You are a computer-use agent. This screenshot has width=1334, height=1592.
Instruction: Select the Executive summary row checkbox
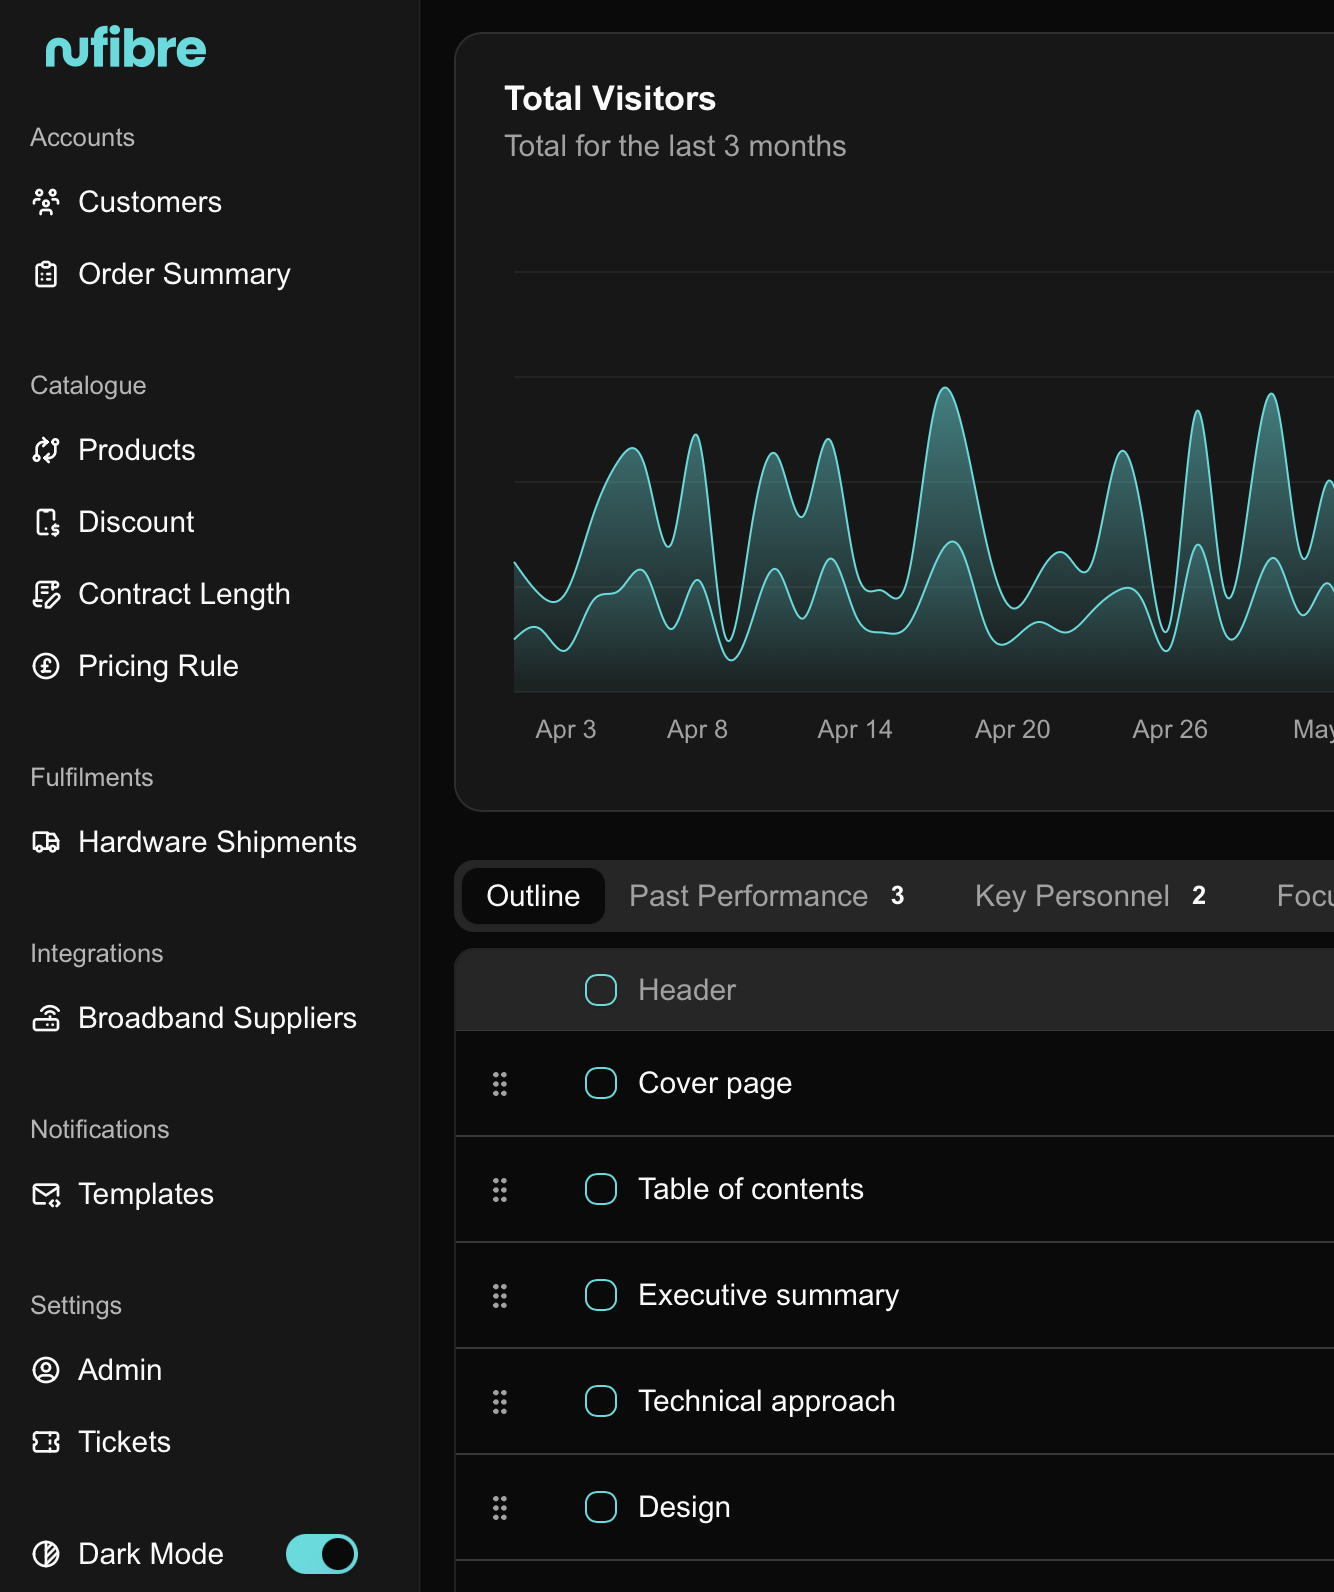click(601, 1295)
